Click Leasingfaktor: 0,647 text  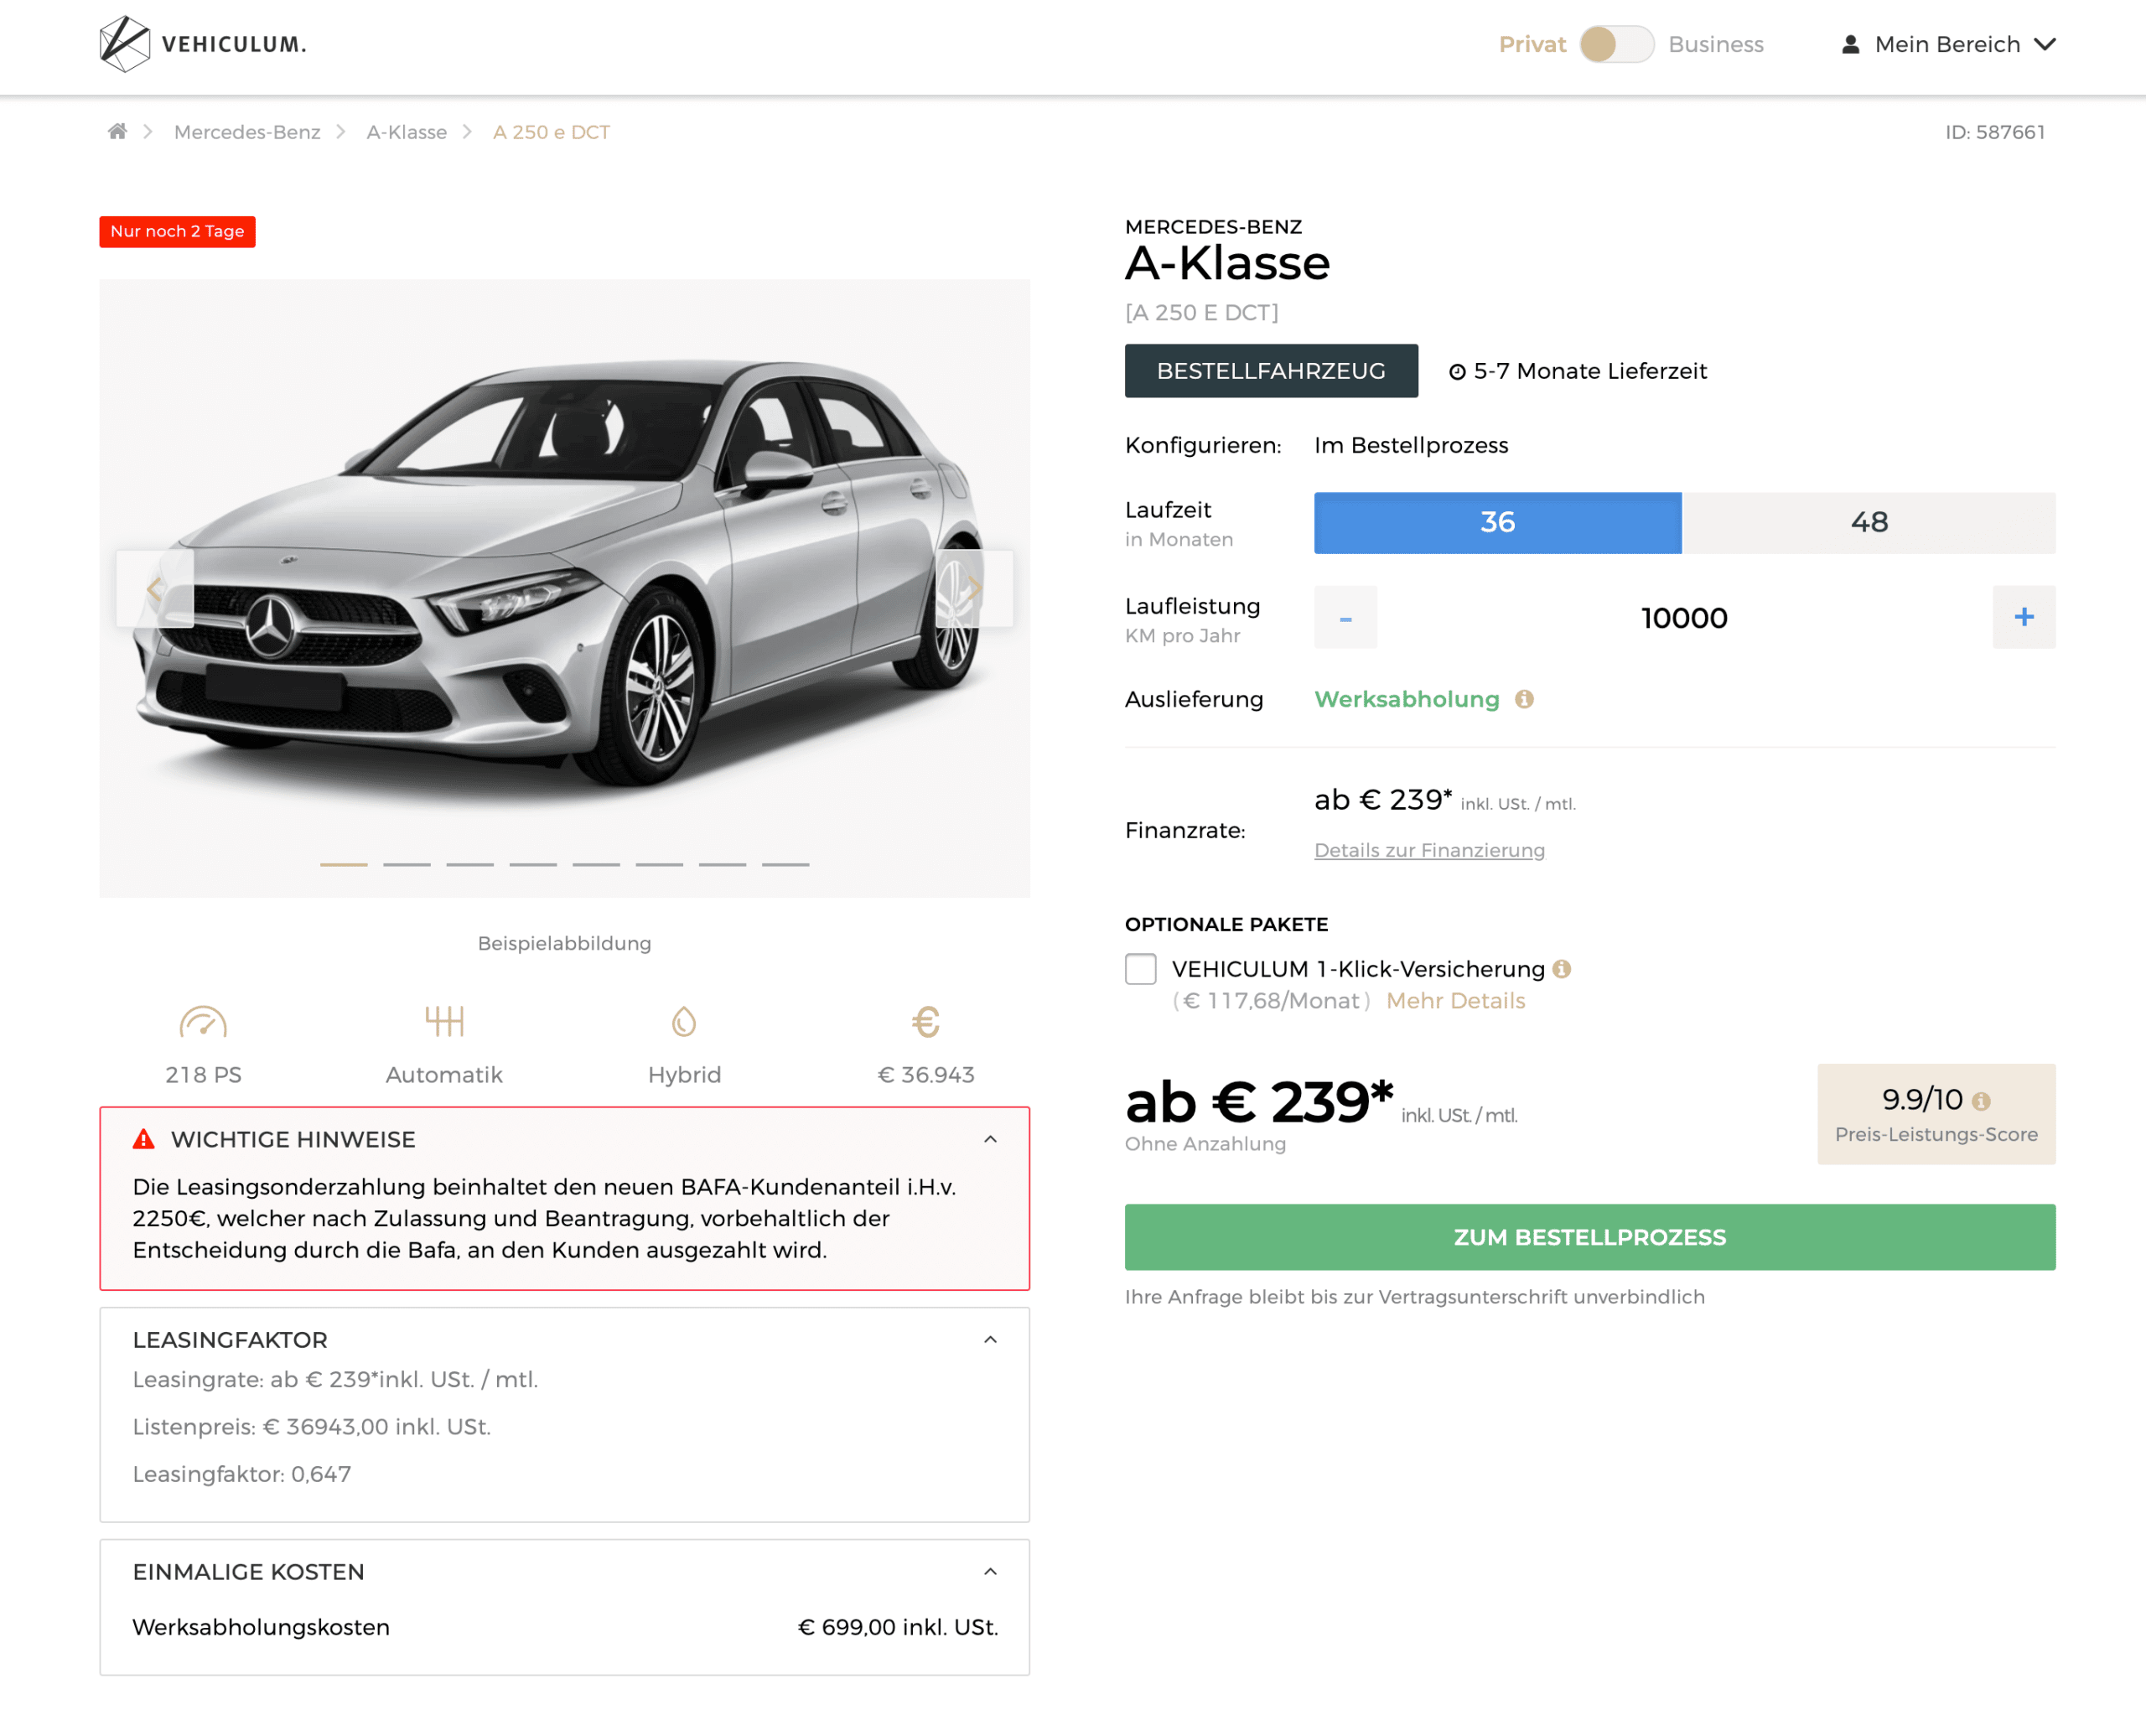point(242,1474)
